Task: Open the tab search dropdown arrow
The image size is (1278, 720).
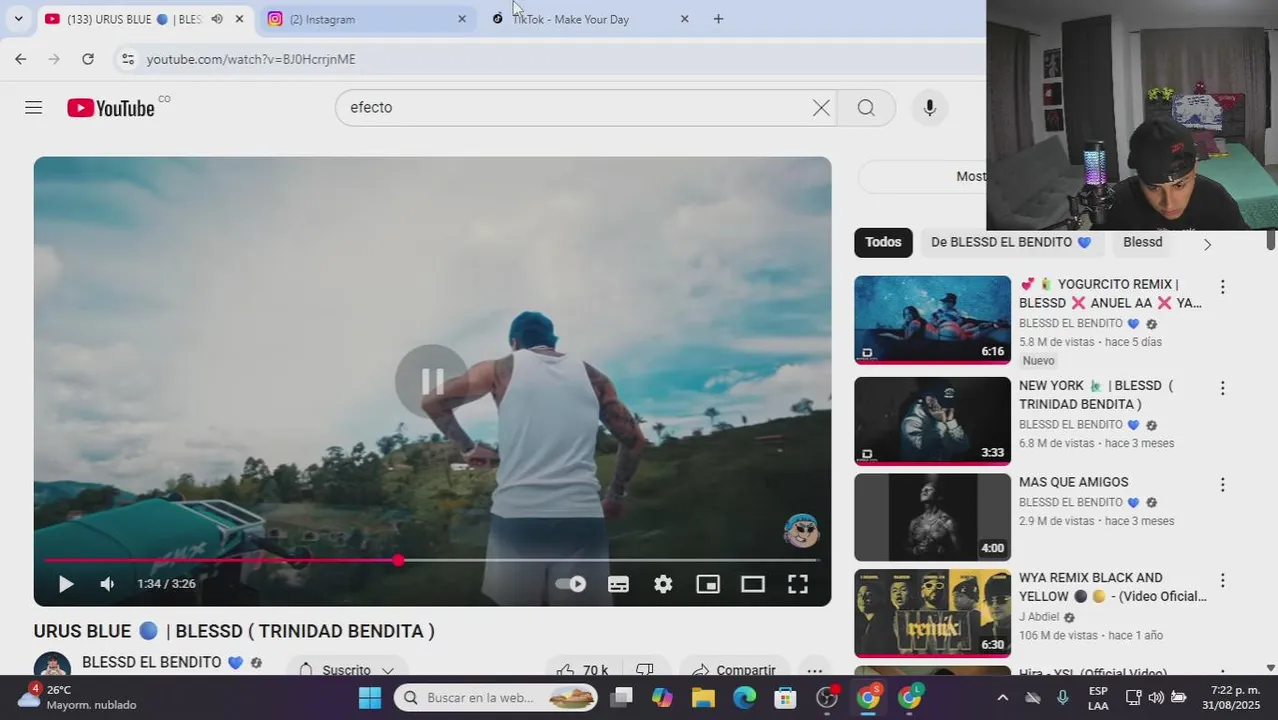Action: click(18, 19)
